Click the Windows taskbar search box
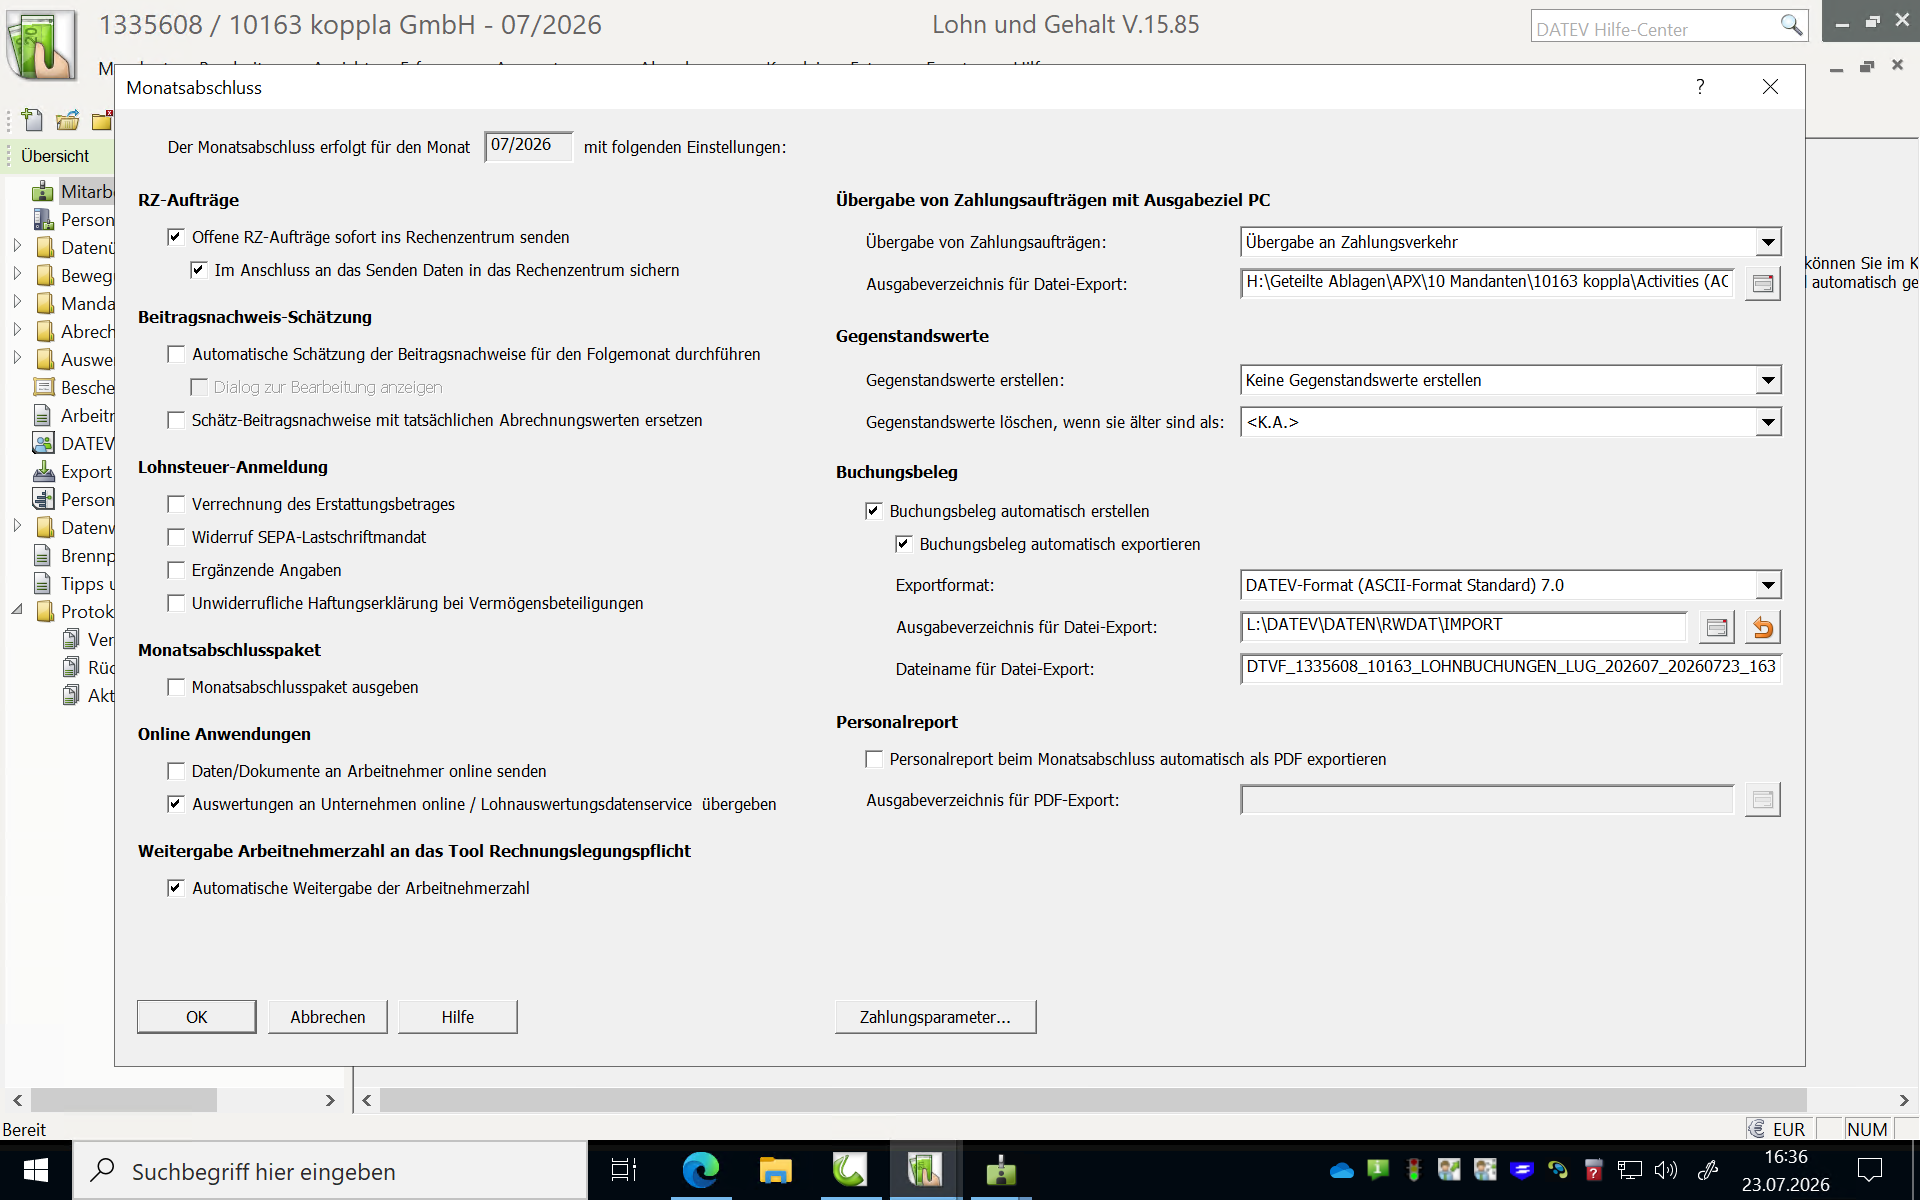This screenshot has width=1920, height=1200. click(330, 1170)
